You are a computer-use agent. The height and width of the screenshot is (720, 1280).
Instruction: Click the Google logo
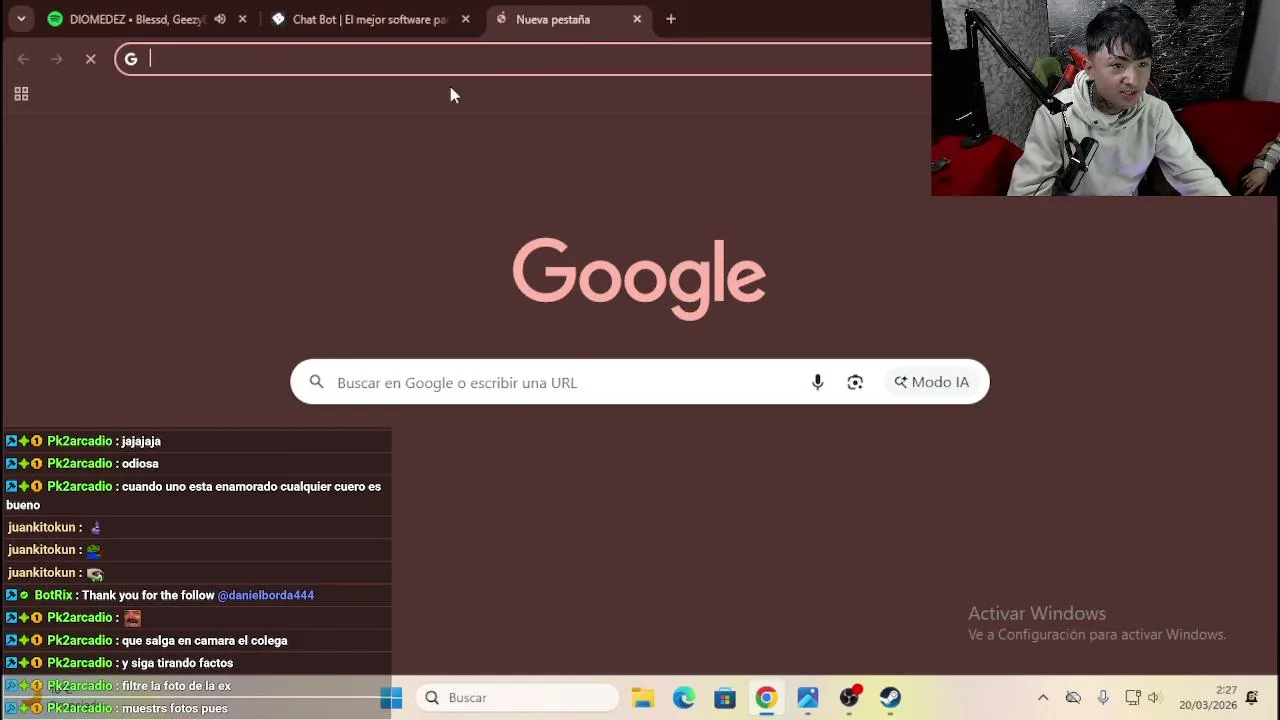pos(639,278)
